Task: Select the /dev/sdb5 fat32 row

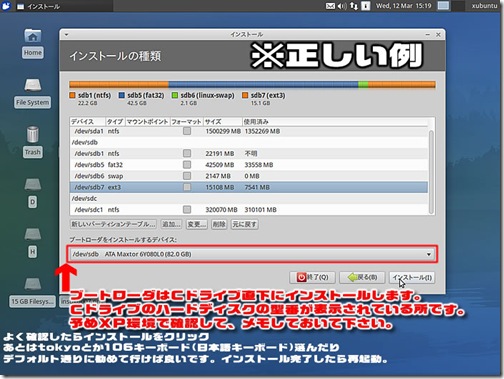Action: (249, 165)
